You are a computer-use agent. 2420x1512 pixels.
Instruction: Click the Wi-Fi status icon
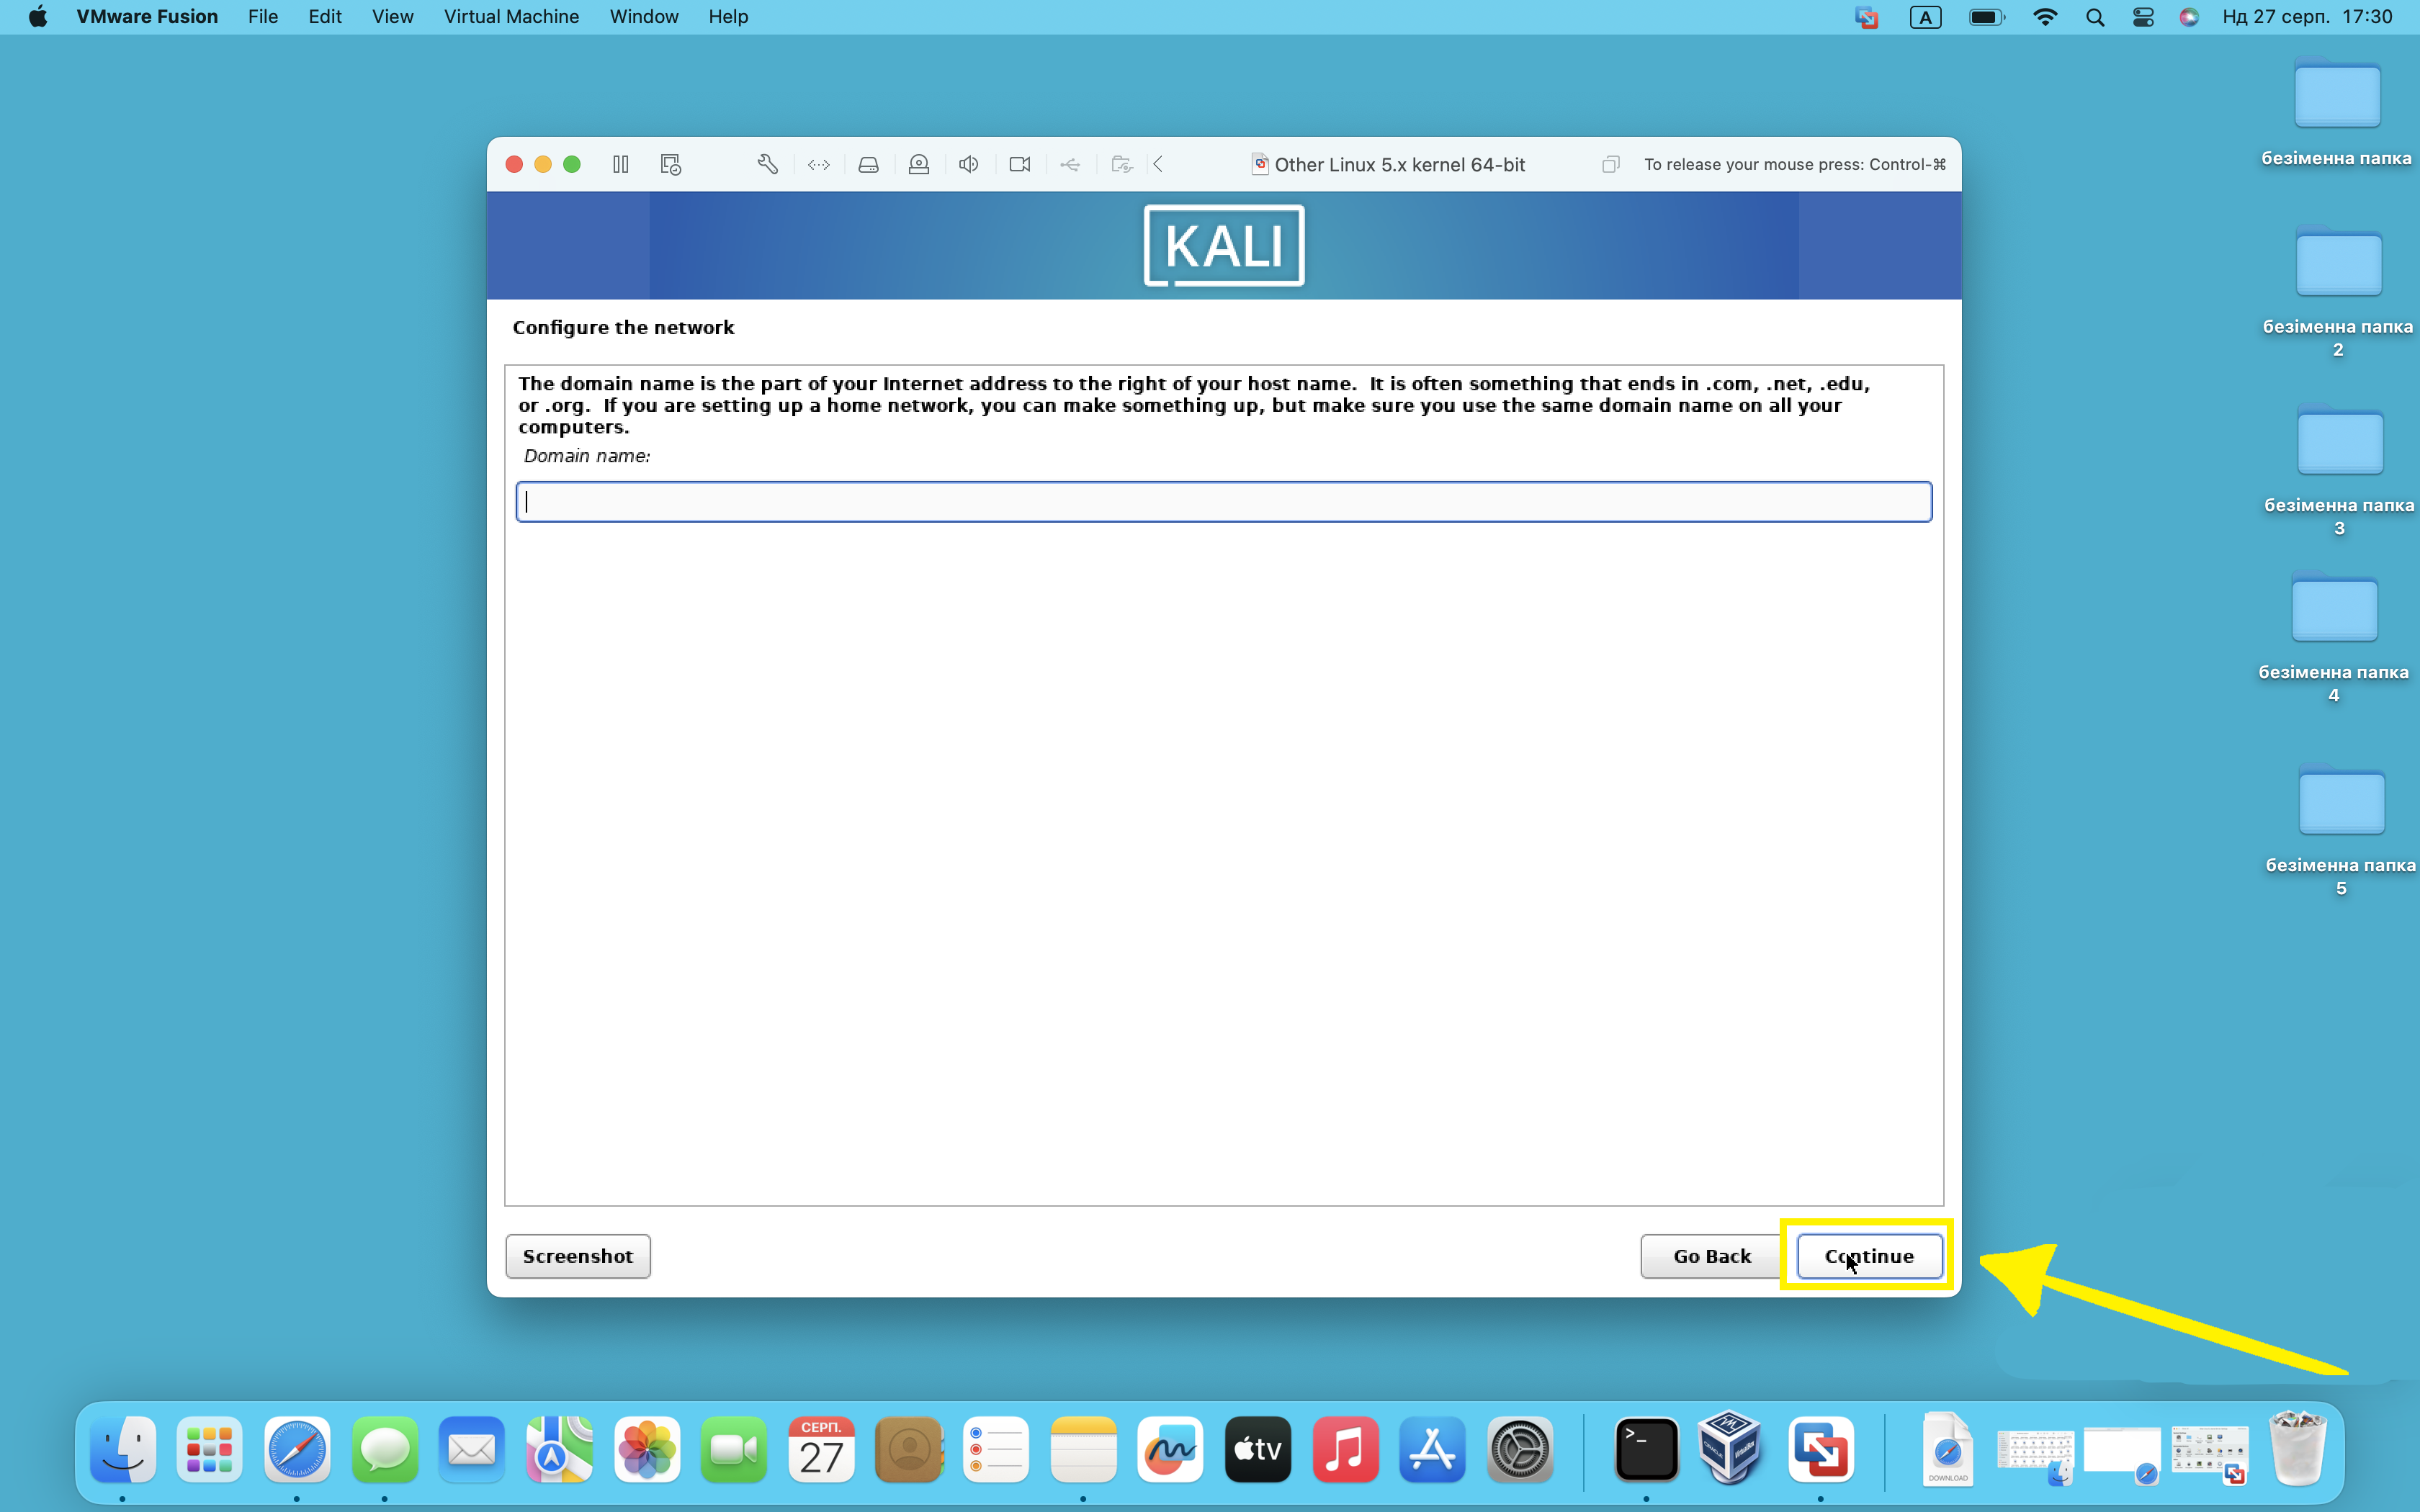[2045, 17]
